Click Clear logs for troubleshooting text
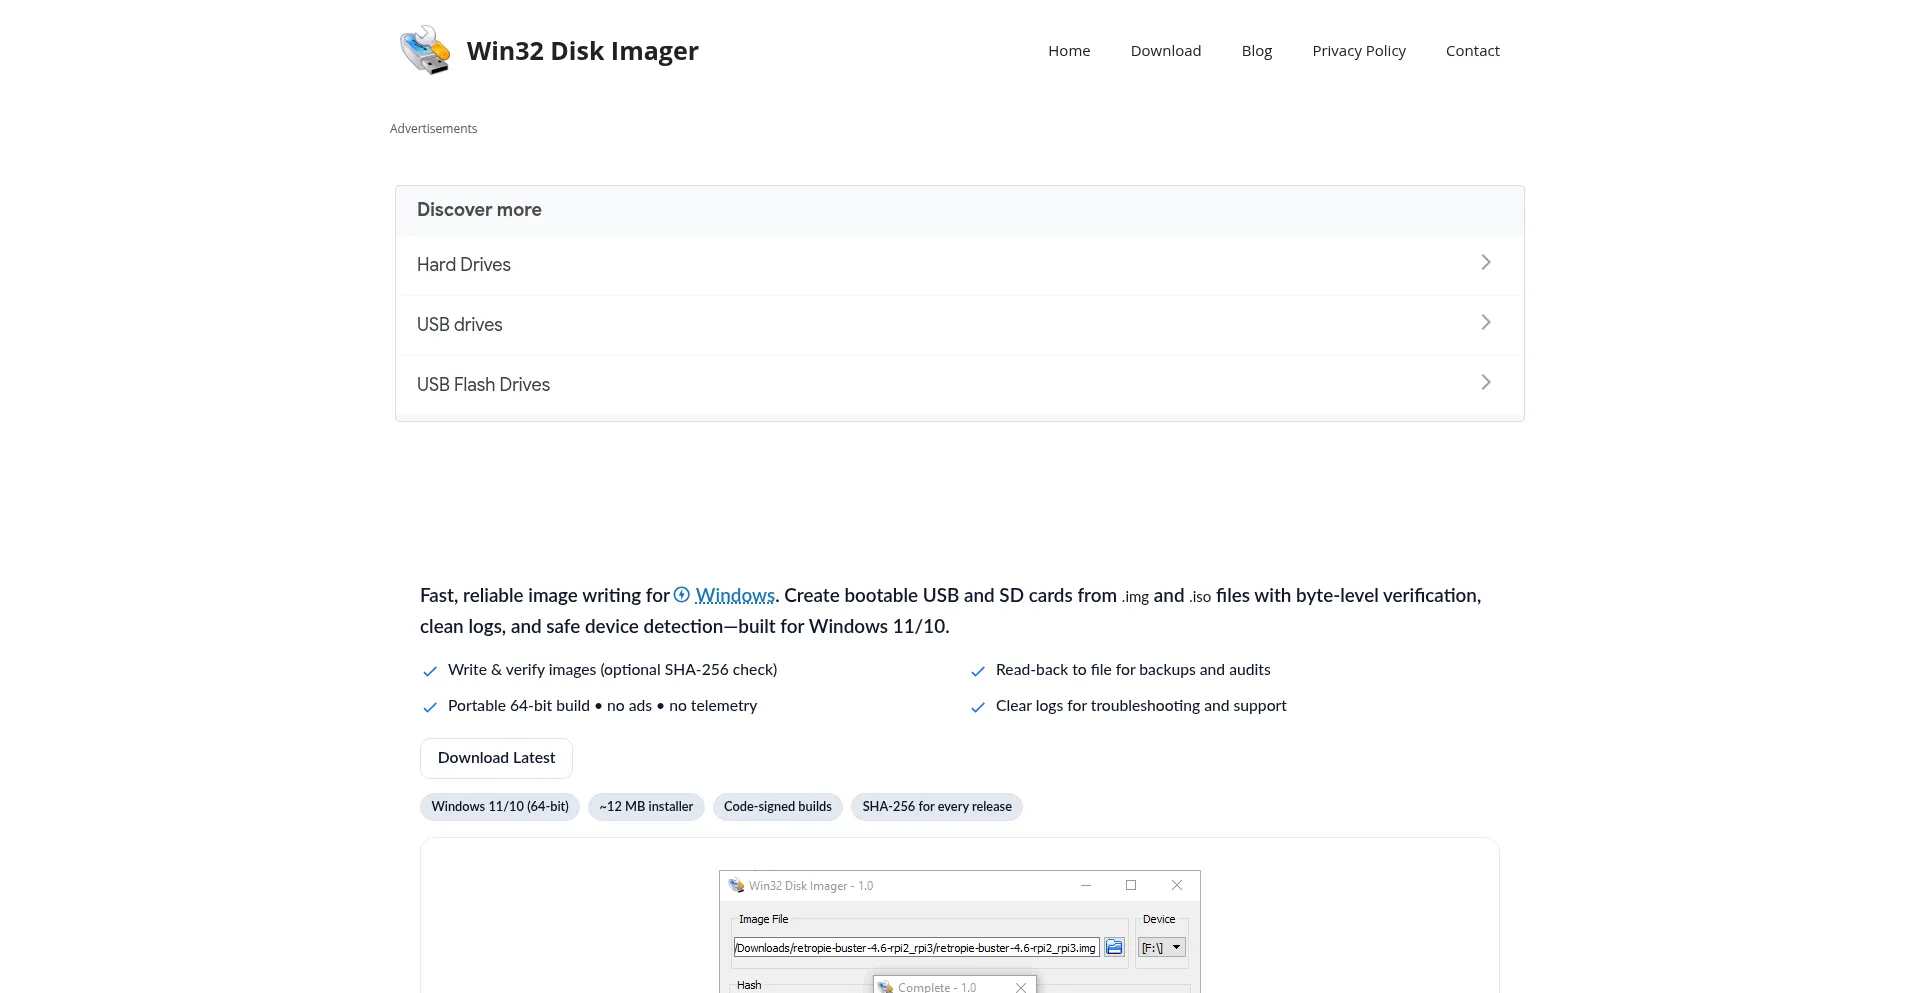This screenshot has height=993, width=1920. click(x=1141, y=706)
